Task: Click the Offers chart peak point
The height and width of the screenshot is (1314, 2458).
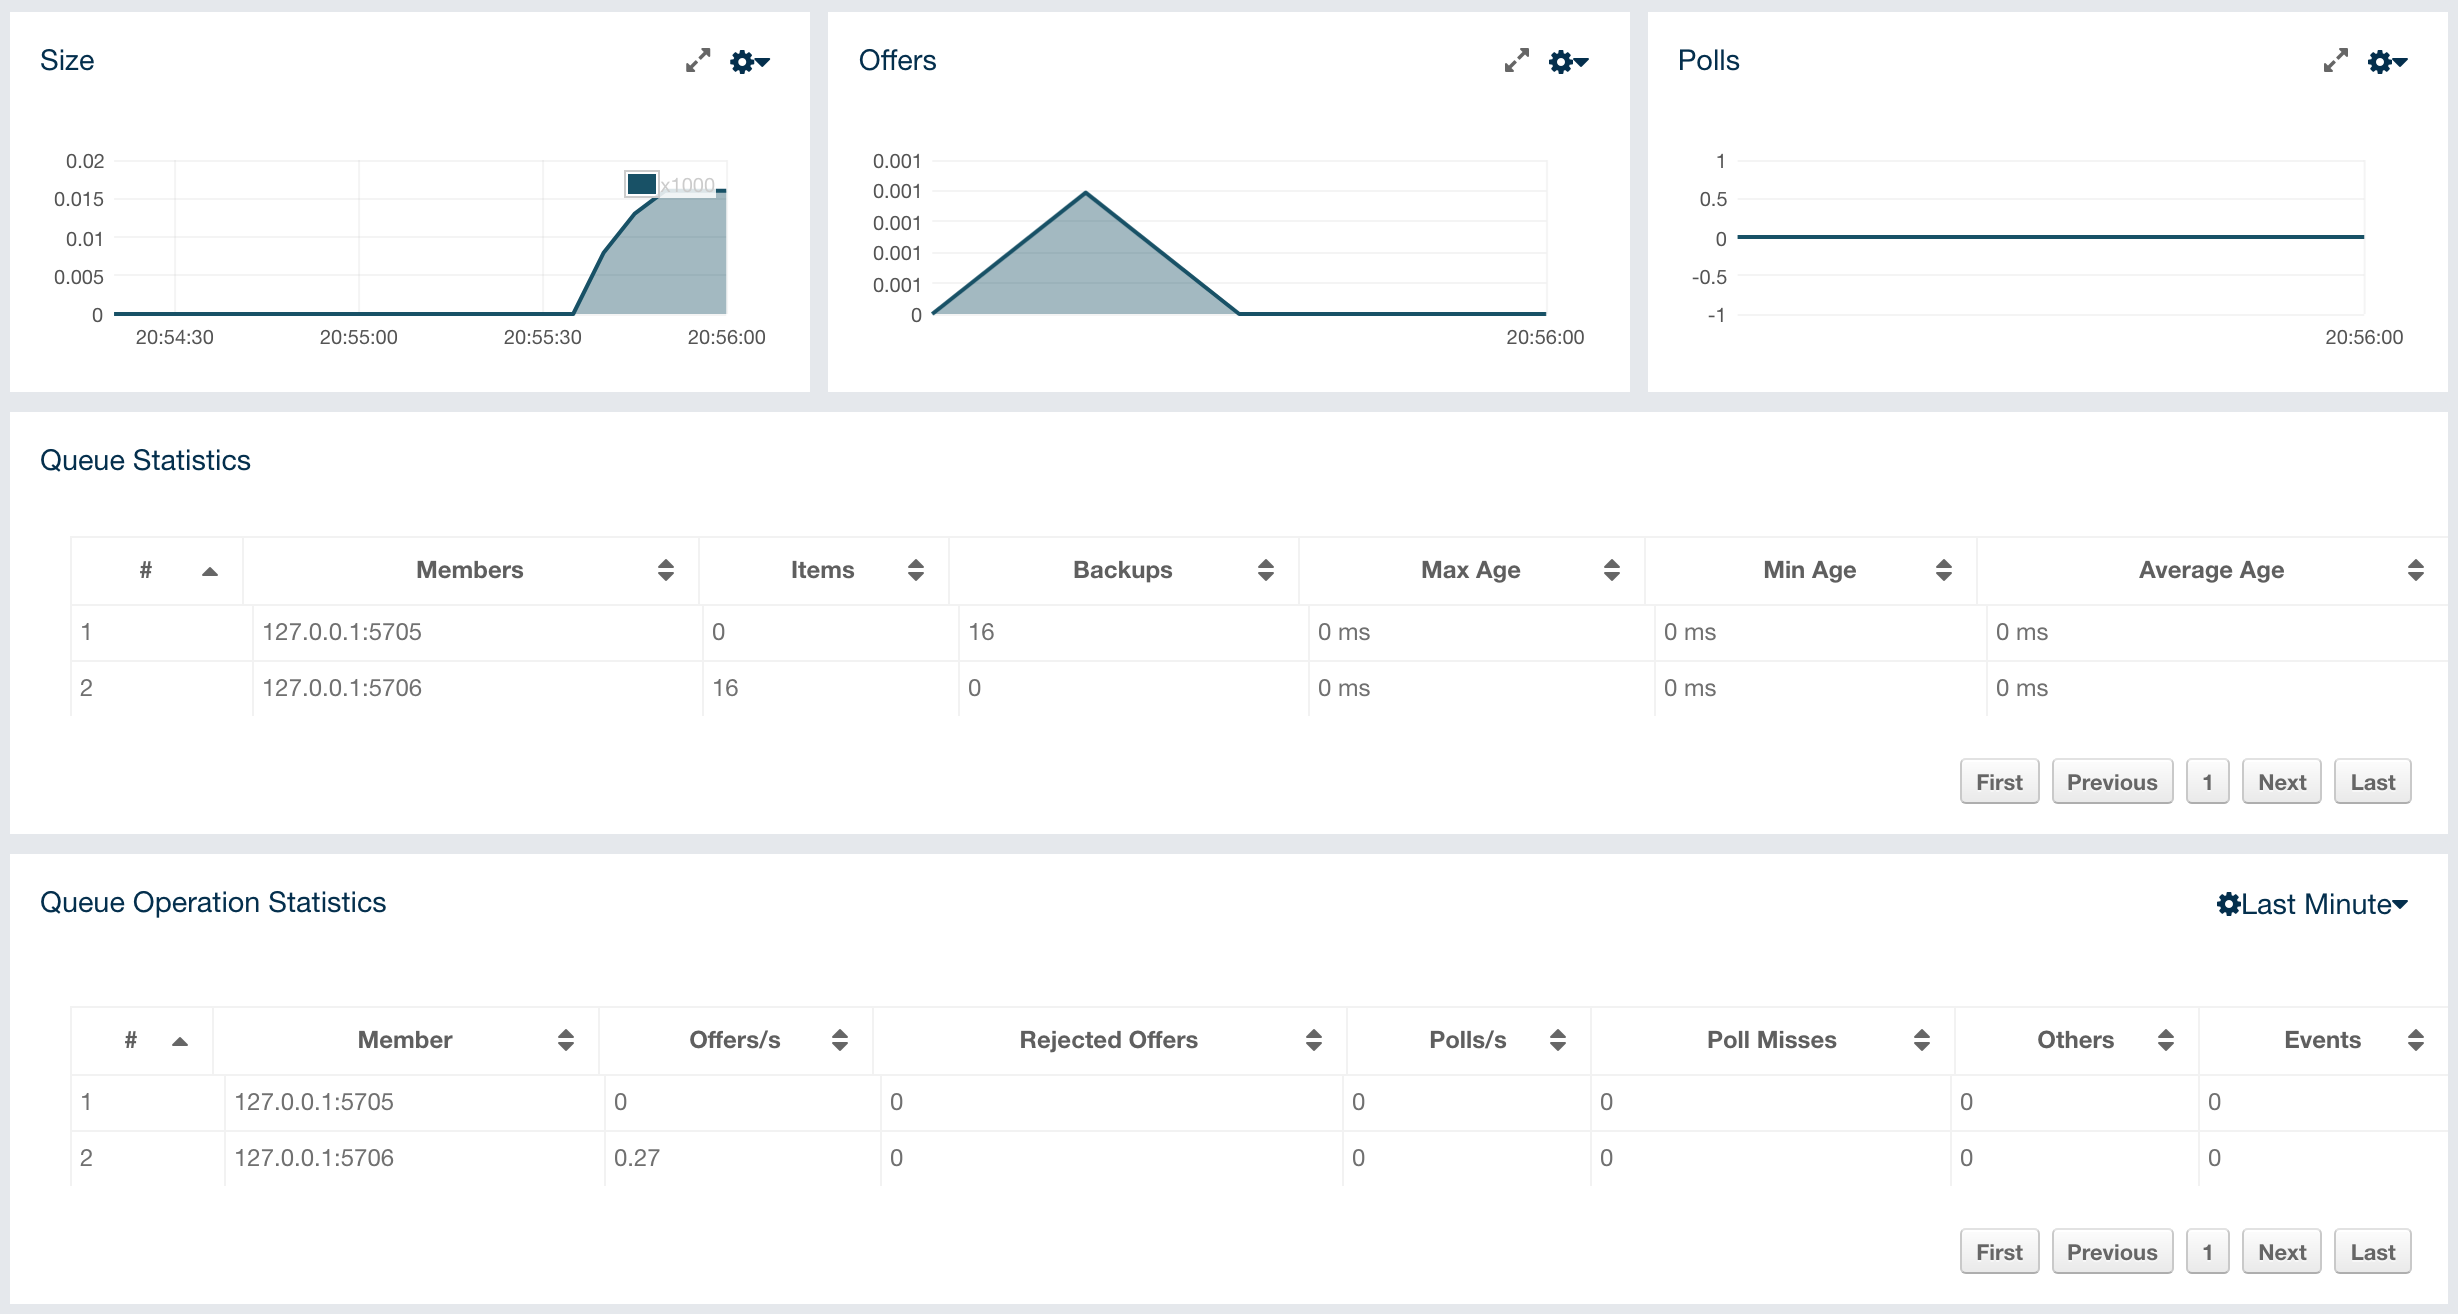Action: (1086, 192)
